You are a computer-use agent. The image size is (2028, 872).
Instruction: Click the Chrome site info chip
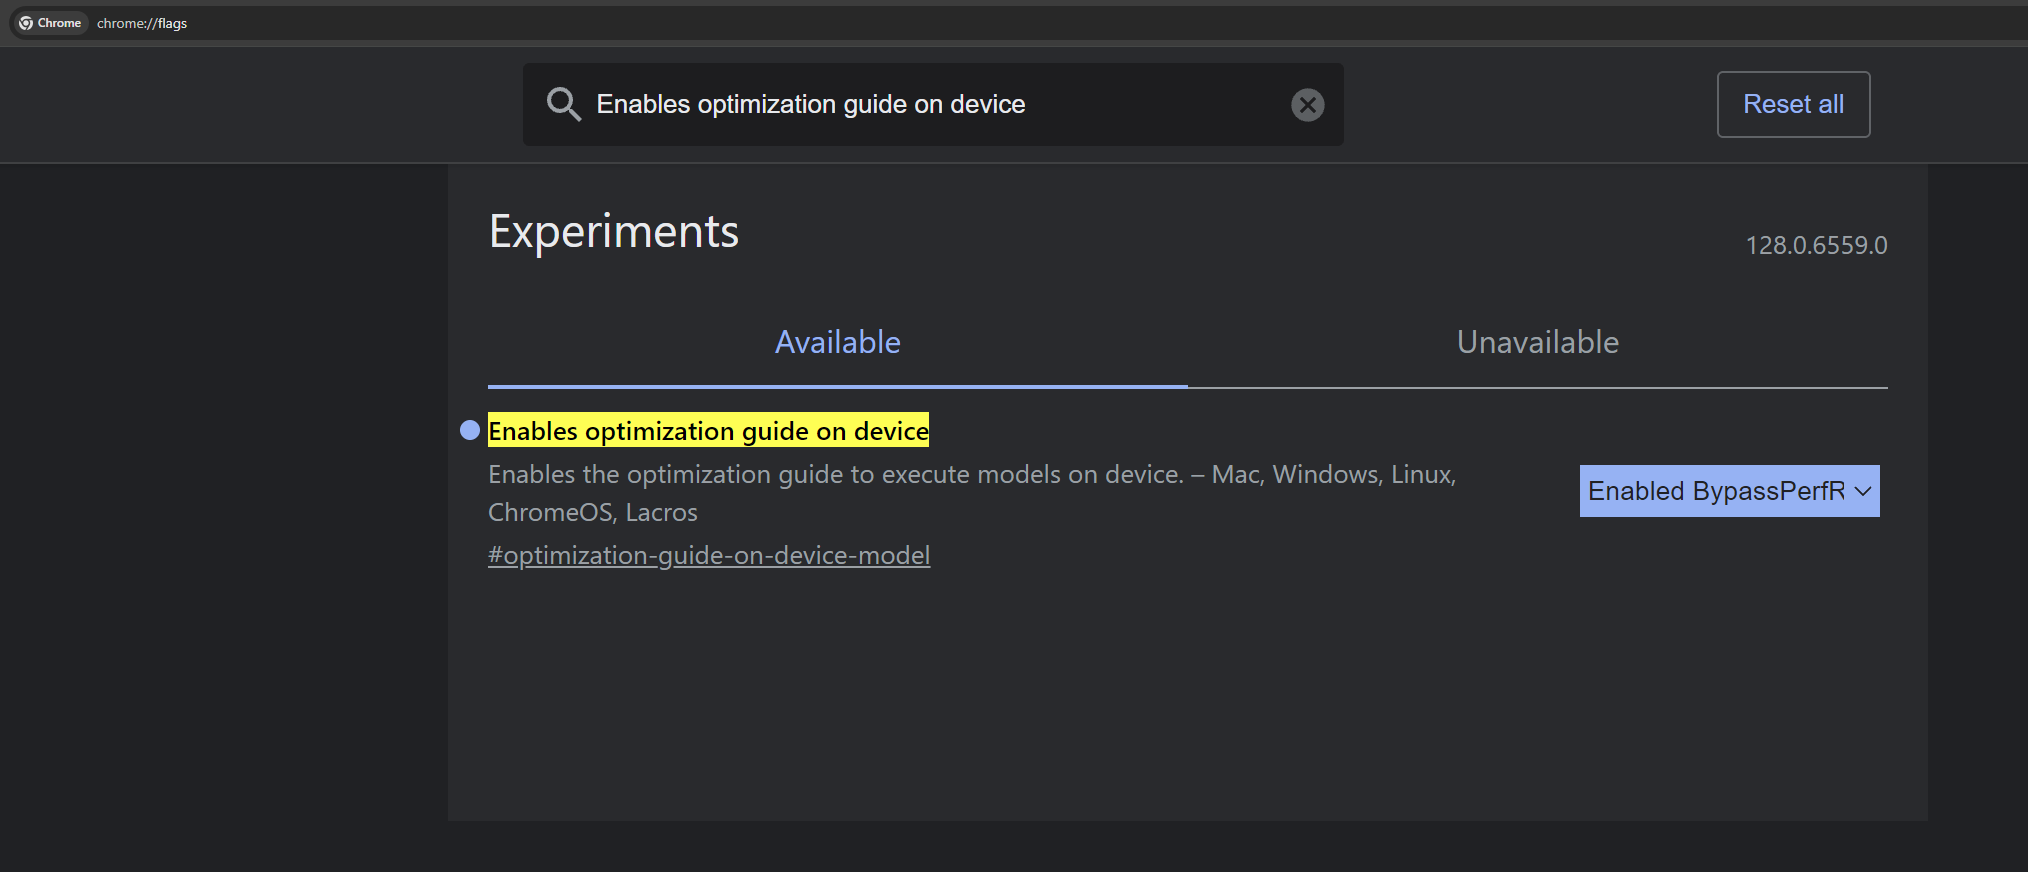50,23
